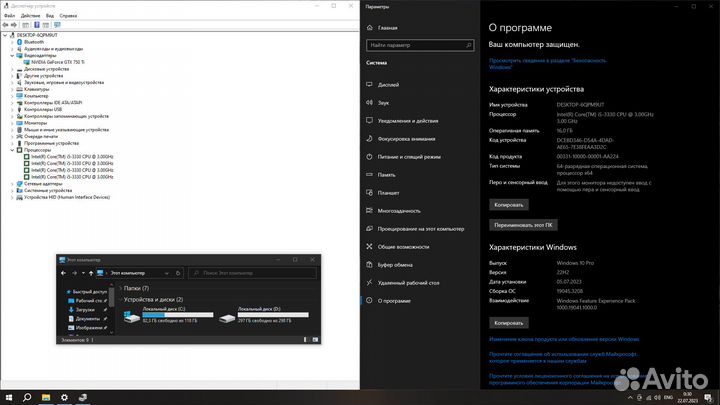Open recent locations dropdown arrow in Explorer
Screen dimensions: 720x405
click(83, 273)
